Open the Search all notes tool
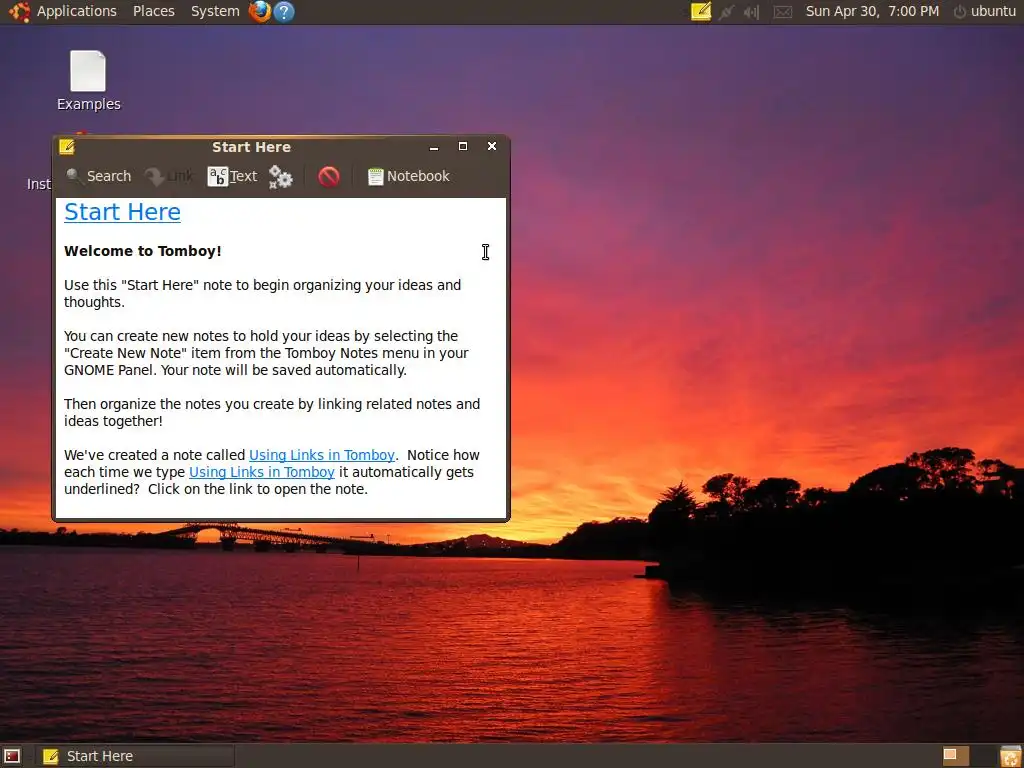 pyautogui.click(x=99, y=176)
